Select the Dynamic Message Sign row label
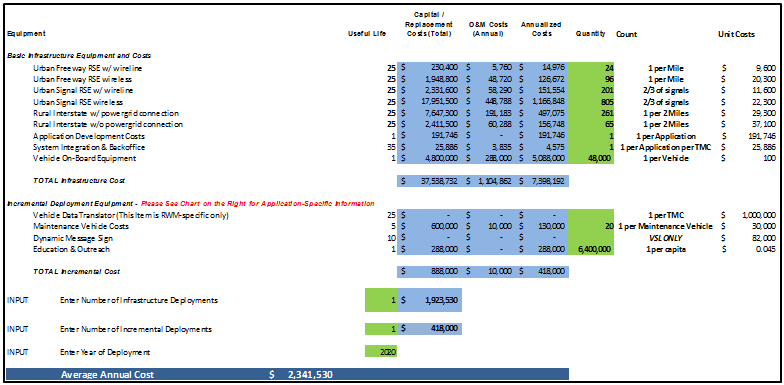784x385 pixels. click(72, 238)
